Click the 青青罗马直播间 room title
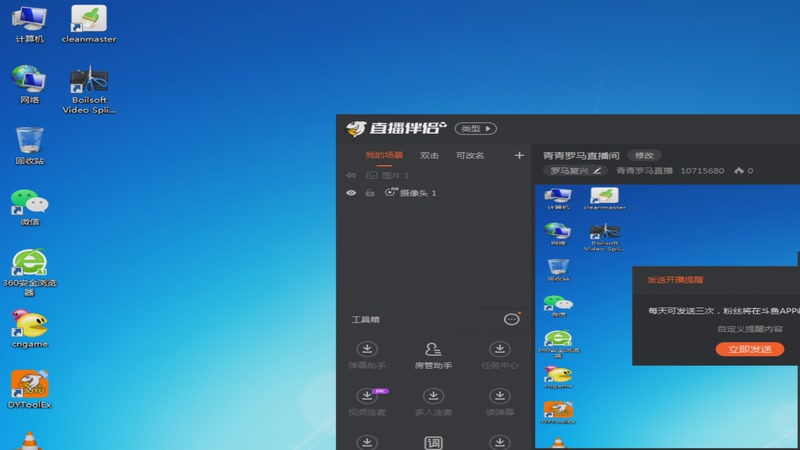Screen dimensions: 800x450 (581, 156)
